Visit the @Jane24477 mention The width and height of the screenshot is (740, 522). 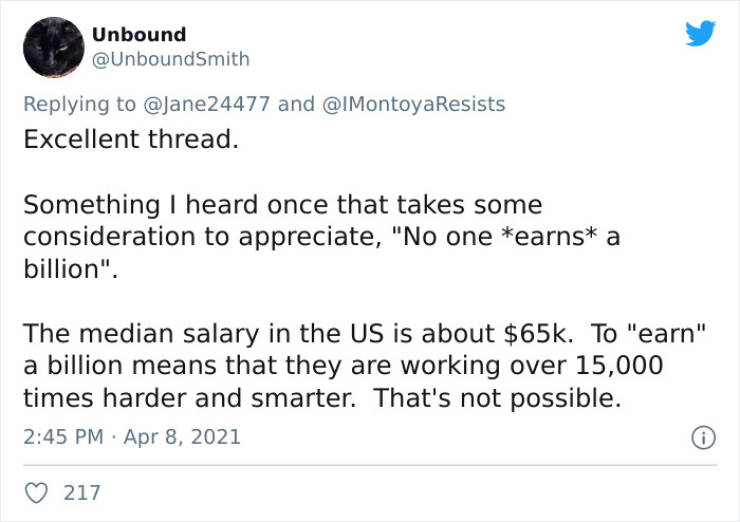click(206, 104)
